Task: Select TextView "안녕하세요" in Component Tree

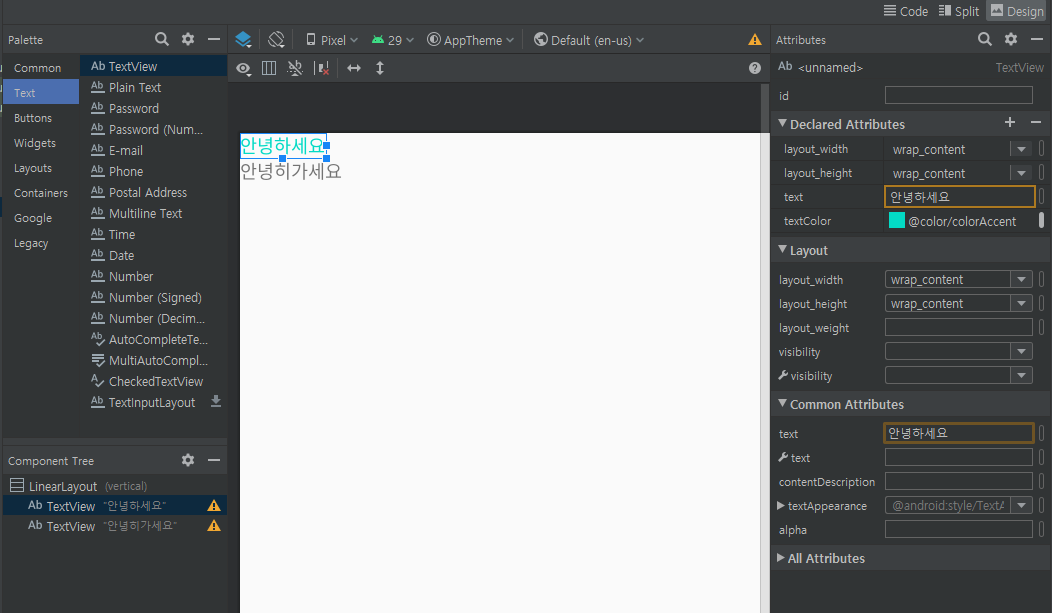Action: coord(115,506)
